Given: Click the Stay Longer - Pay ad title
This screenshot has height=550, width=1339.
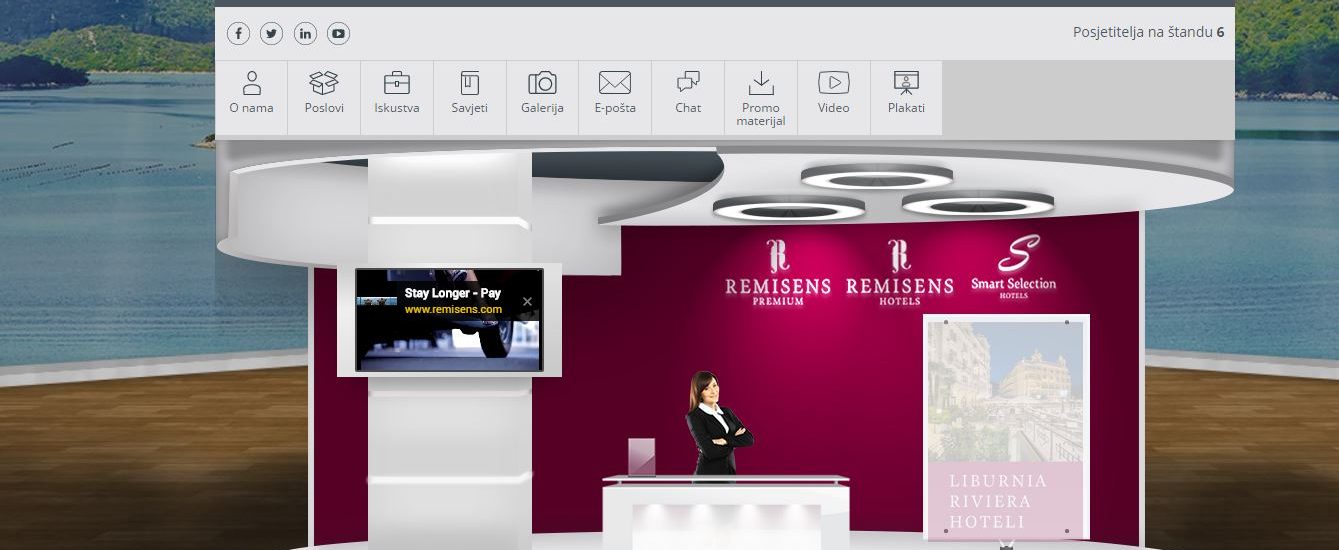Looking at the screenshot, I should pyautogui.click(x=453, y=294).
